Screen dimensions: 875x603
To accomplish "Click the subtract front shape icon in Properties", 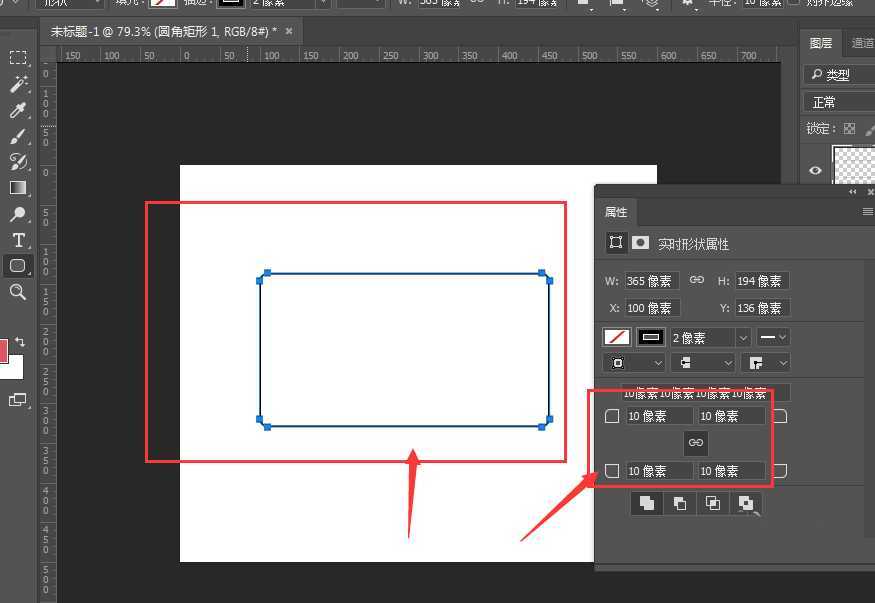I will (679, 503).
